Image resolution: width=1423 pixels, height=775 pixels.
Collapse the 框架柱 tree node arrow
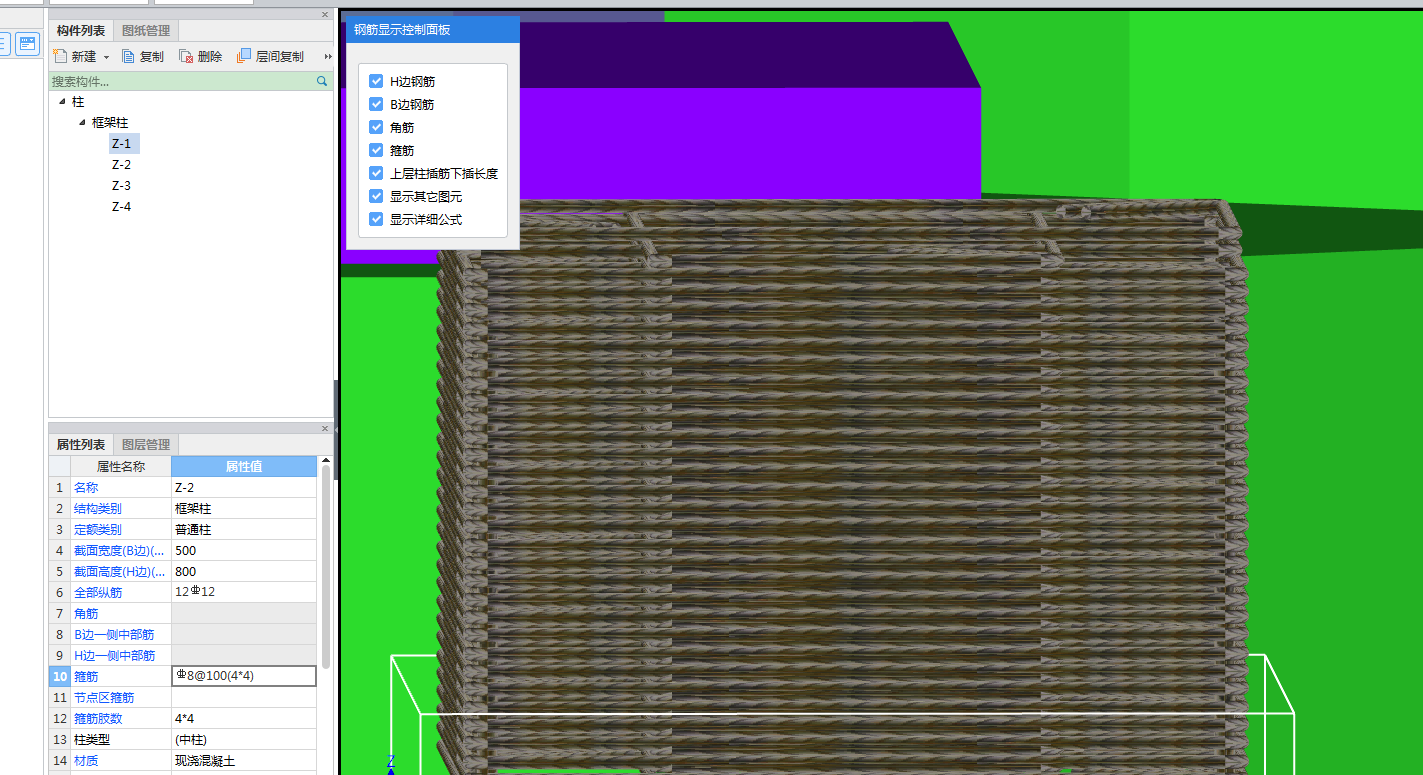(x=82, y=122)
